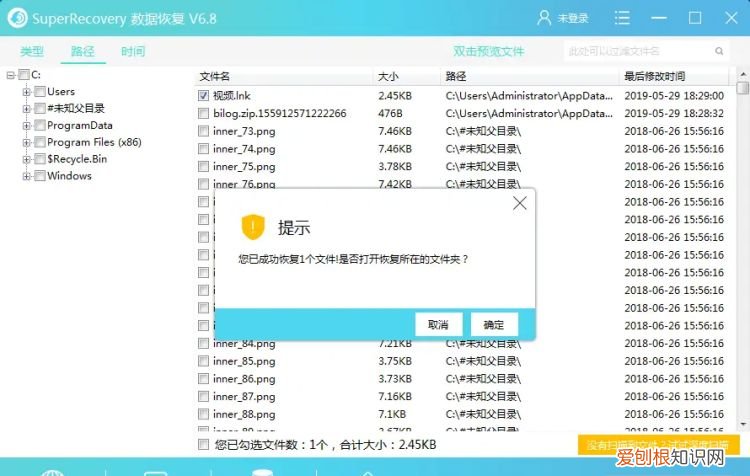Click the SuperRecovery logo icon
Screen dimensions: 750x476
click(17, 18)
